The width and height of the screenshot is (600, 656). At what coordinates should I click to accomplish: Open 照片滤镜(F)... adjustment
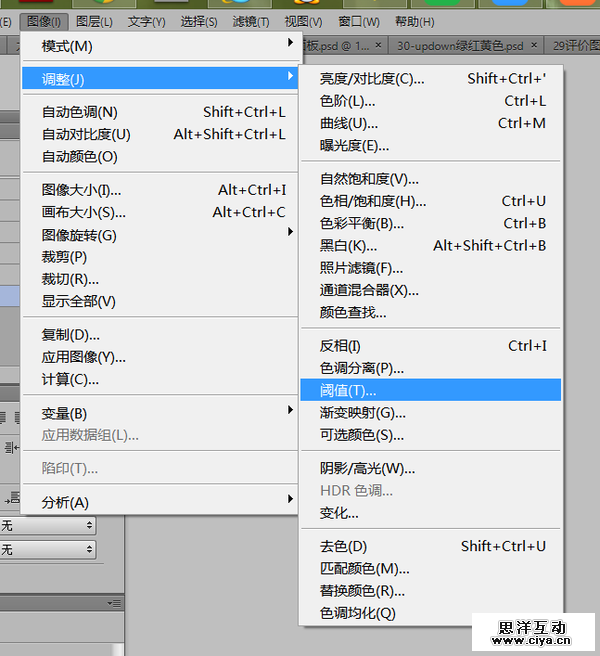pos(431,268)
